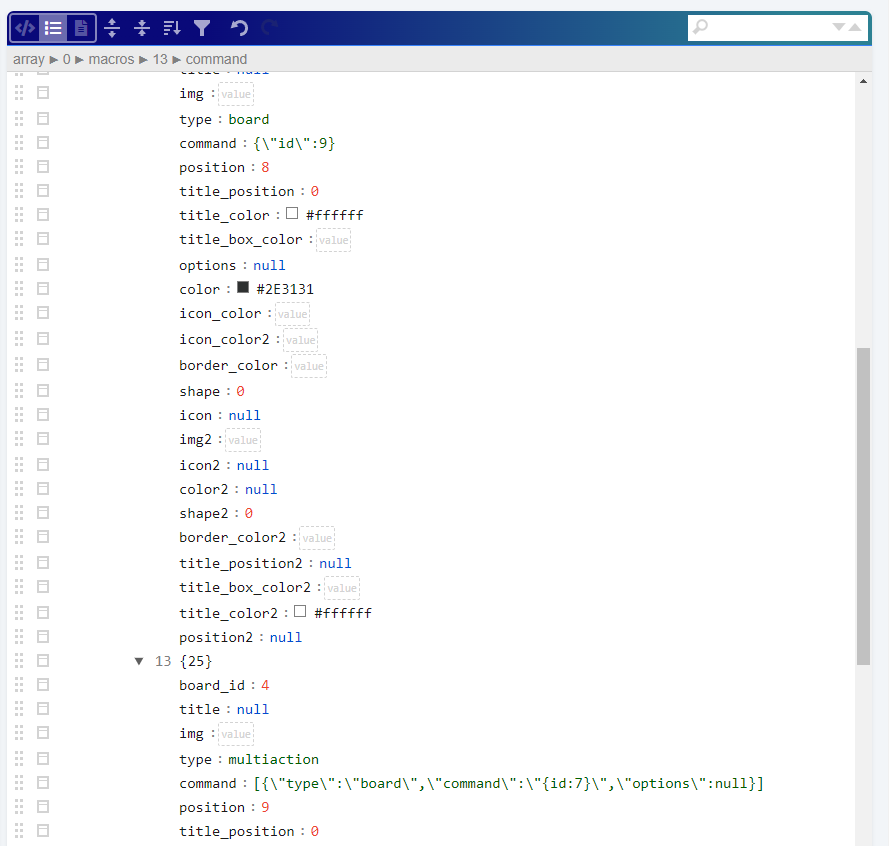Collapse all JSON nodes

tap(141, 28)
